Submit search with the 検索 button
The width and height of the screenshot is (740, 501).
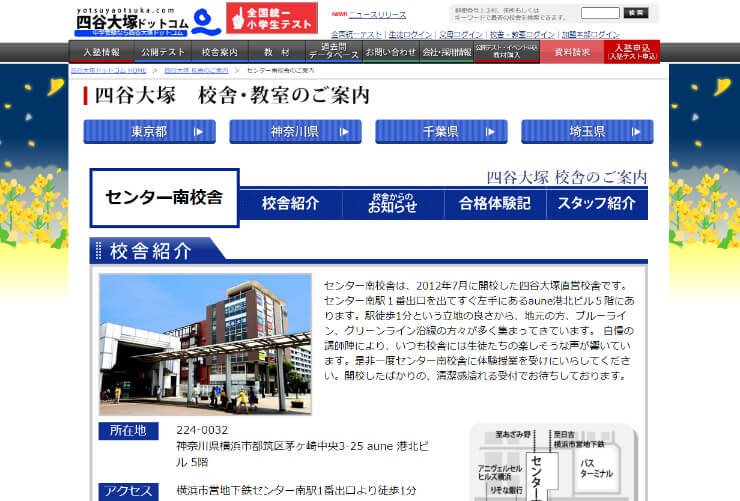pyautogui.click(x=636, y=13)
